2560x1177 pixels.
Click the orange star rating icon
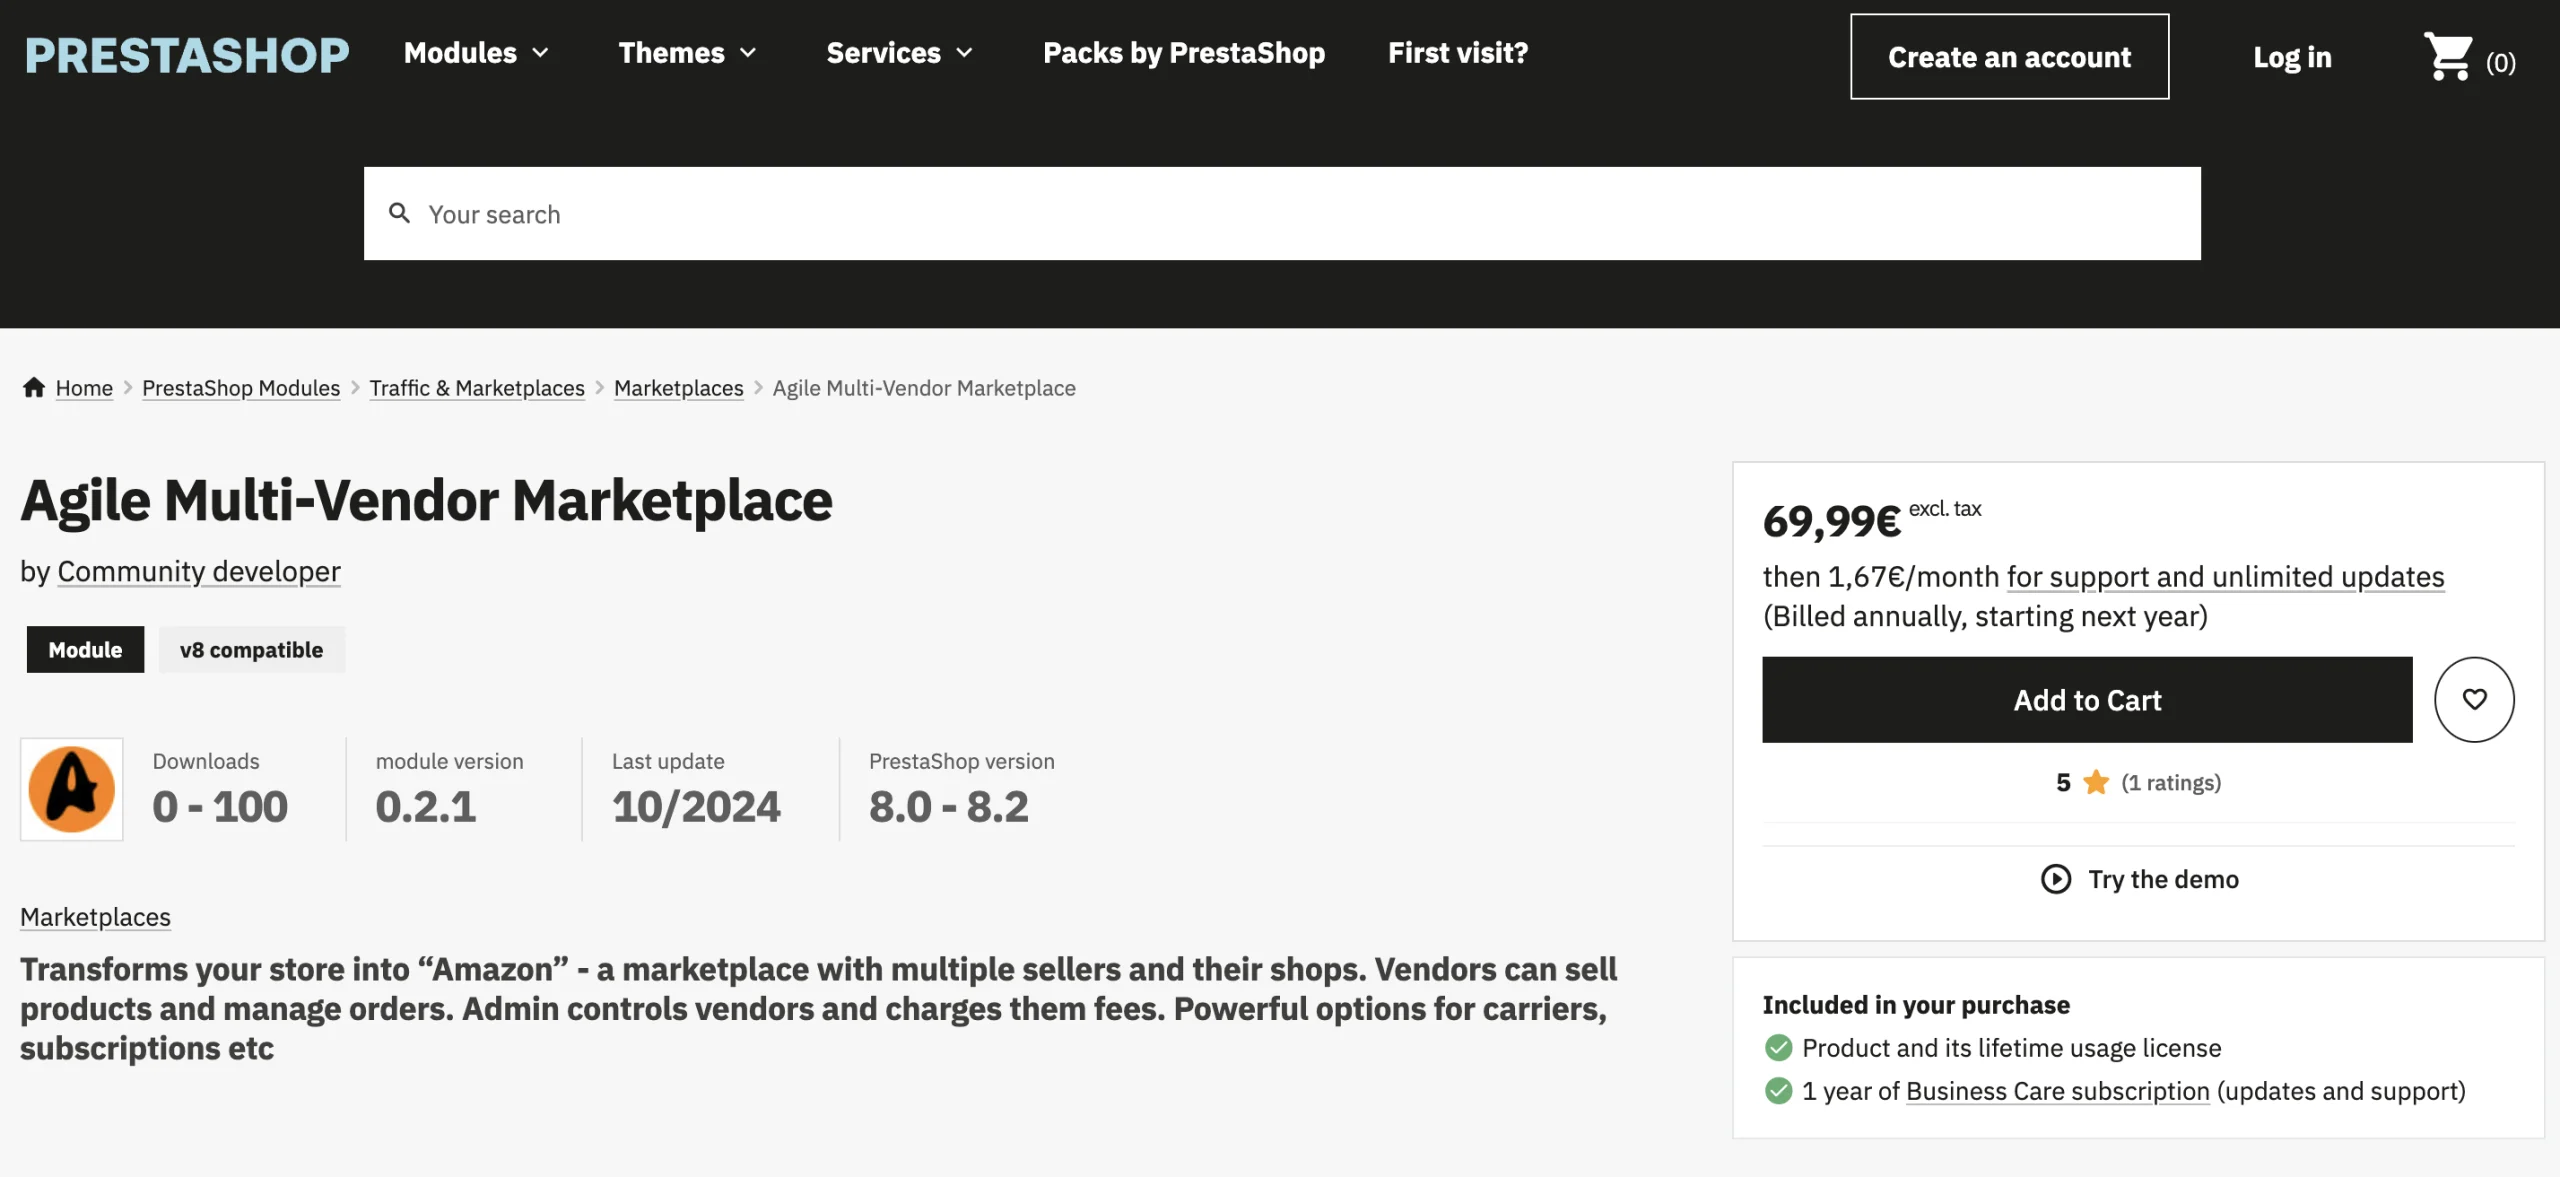pos(2095,782)
